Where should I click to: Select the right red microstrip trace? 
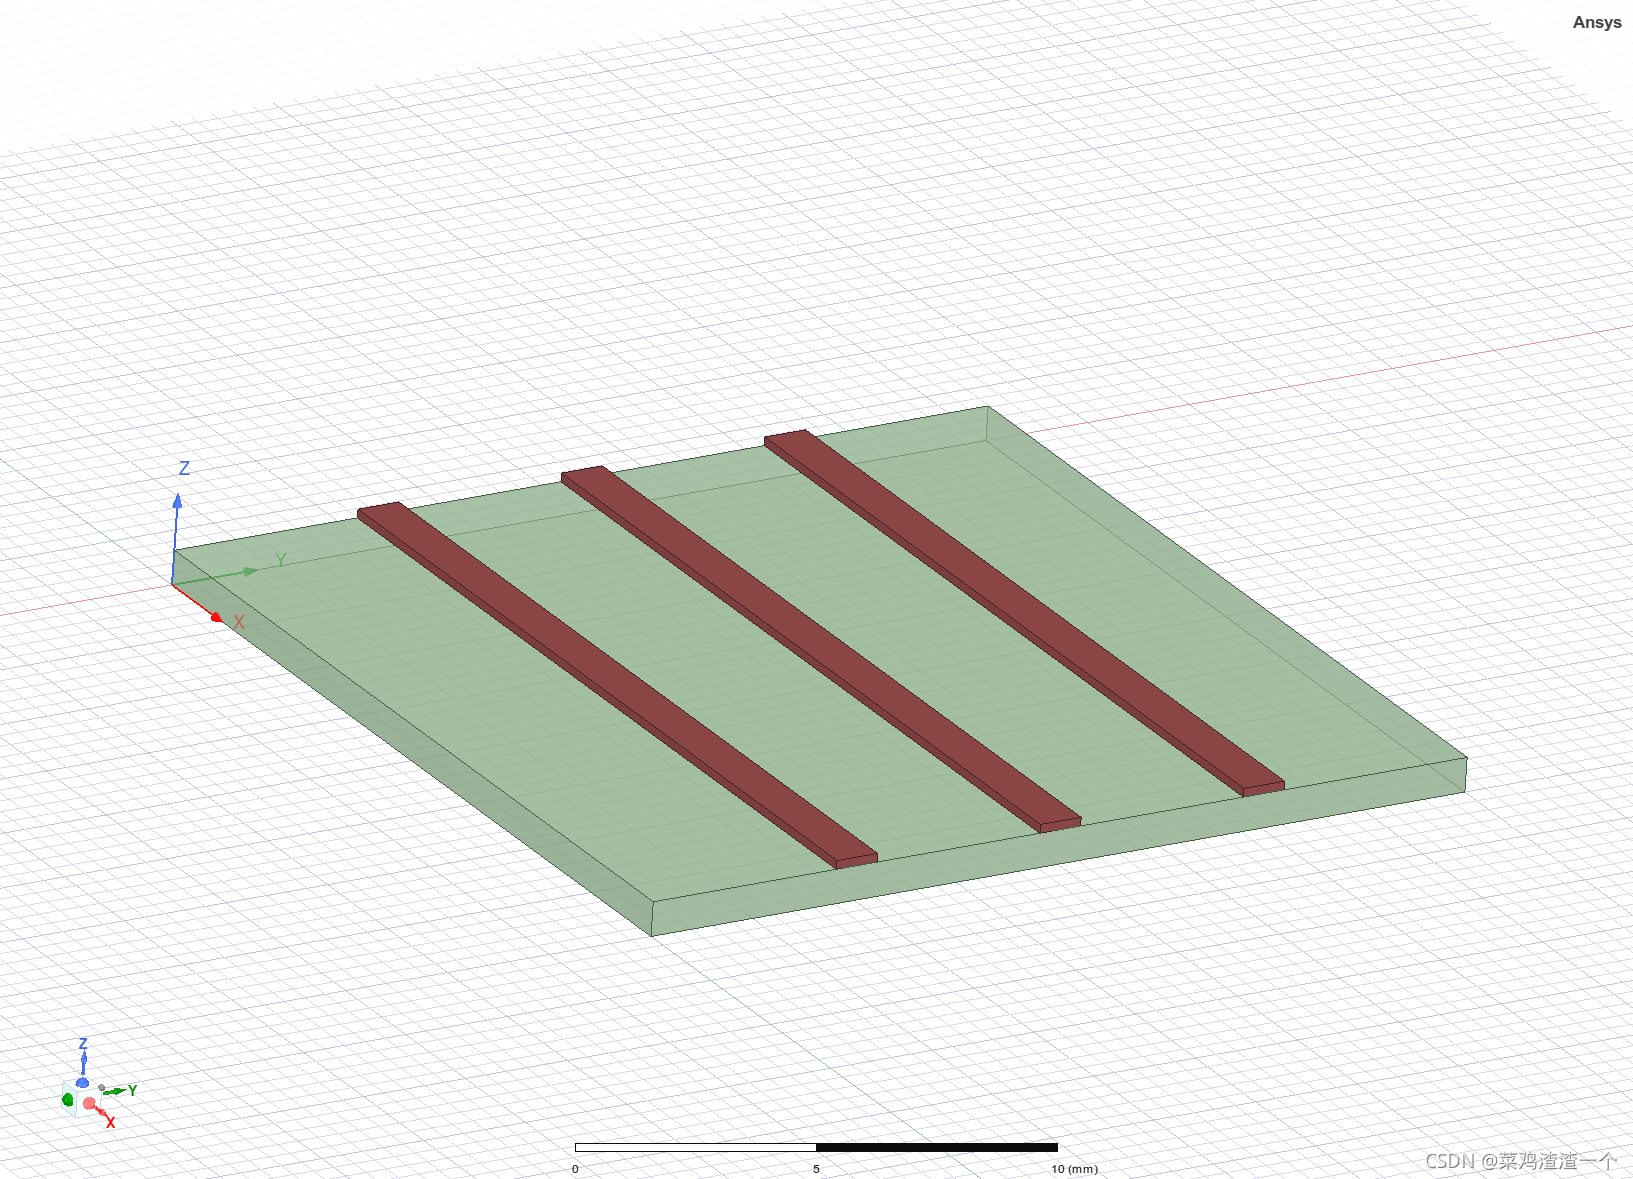[x=1024, y=613]
